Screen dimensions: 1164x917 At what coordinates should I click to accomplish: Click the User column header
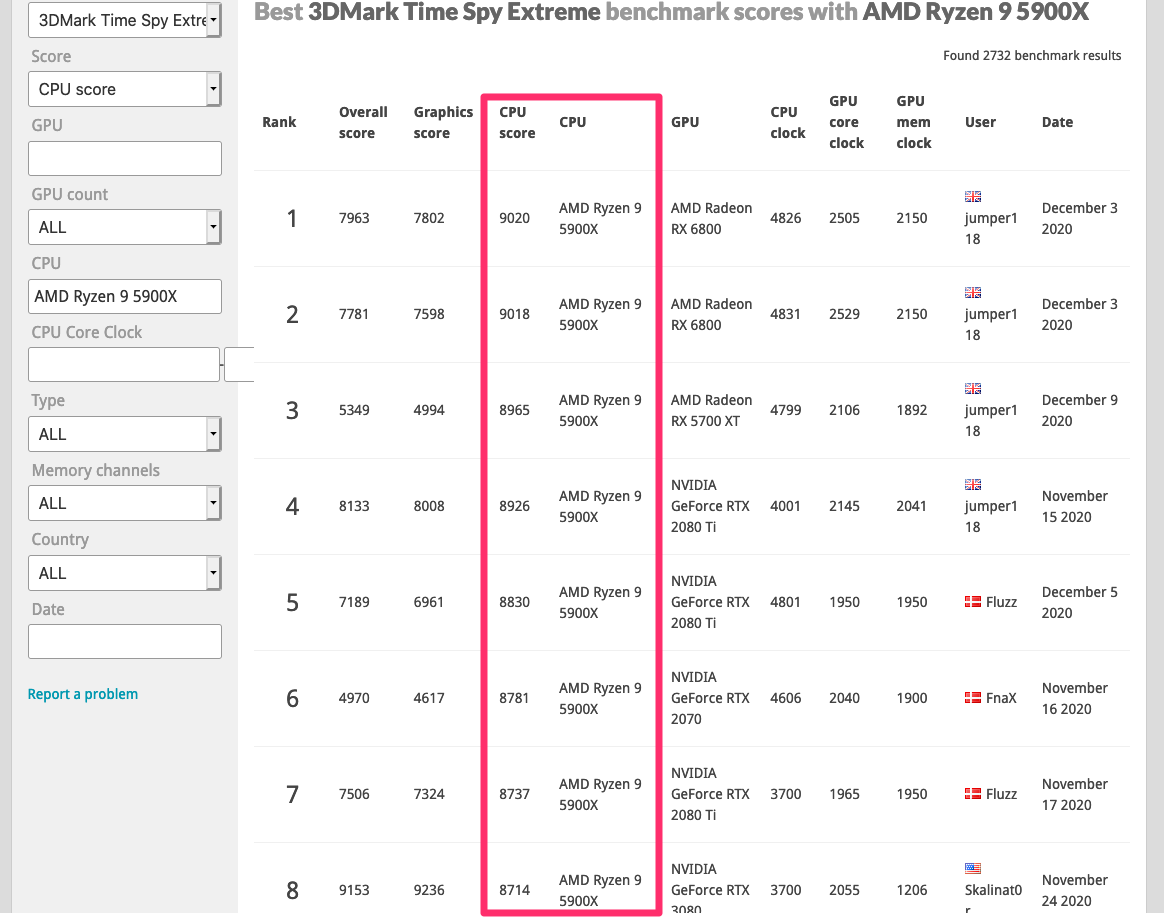pyautogui.click(x=980, y=123)
